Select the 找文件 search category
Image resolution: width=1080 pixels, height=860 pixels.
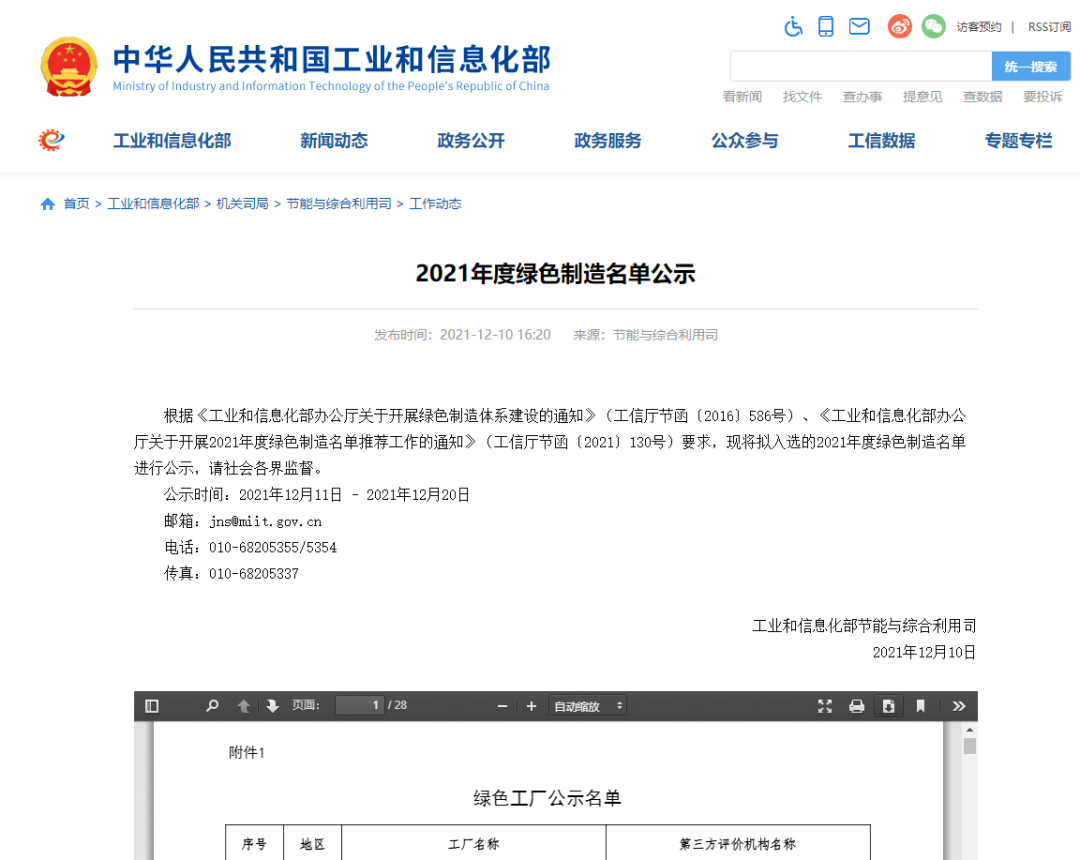[802, 96]
